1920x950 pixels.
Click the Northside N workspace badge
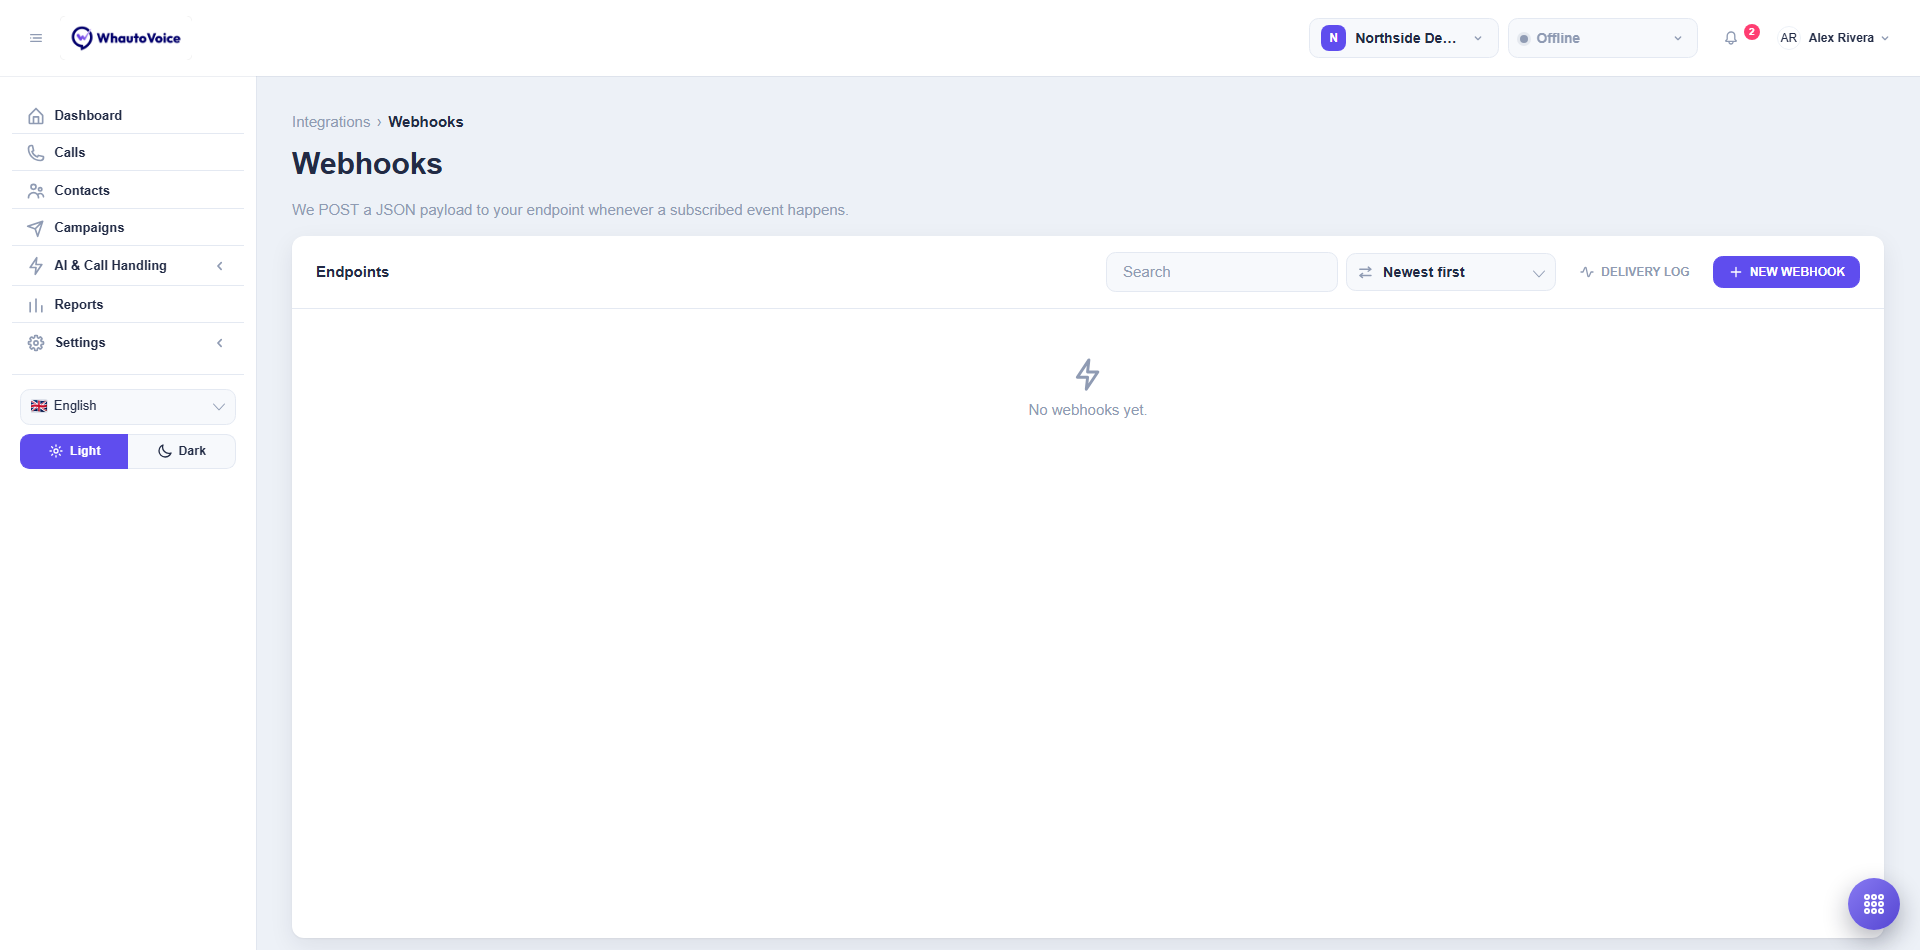[x=1333, y=38]
